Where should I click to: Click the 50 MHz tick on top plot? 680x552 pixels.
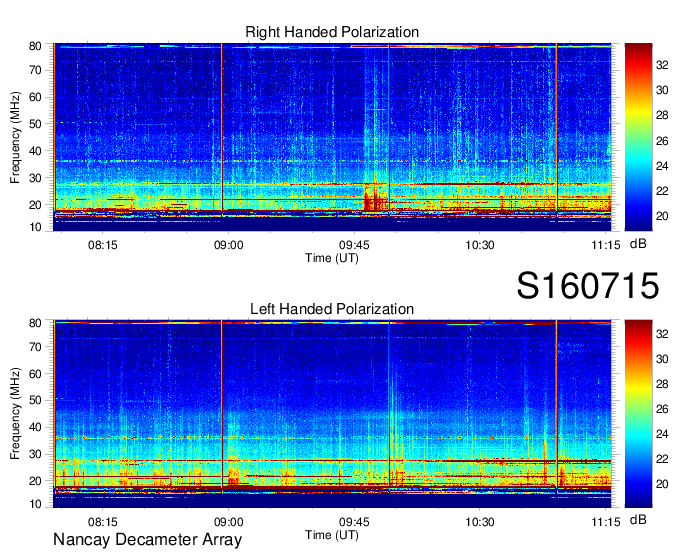(x=35, y=124)
